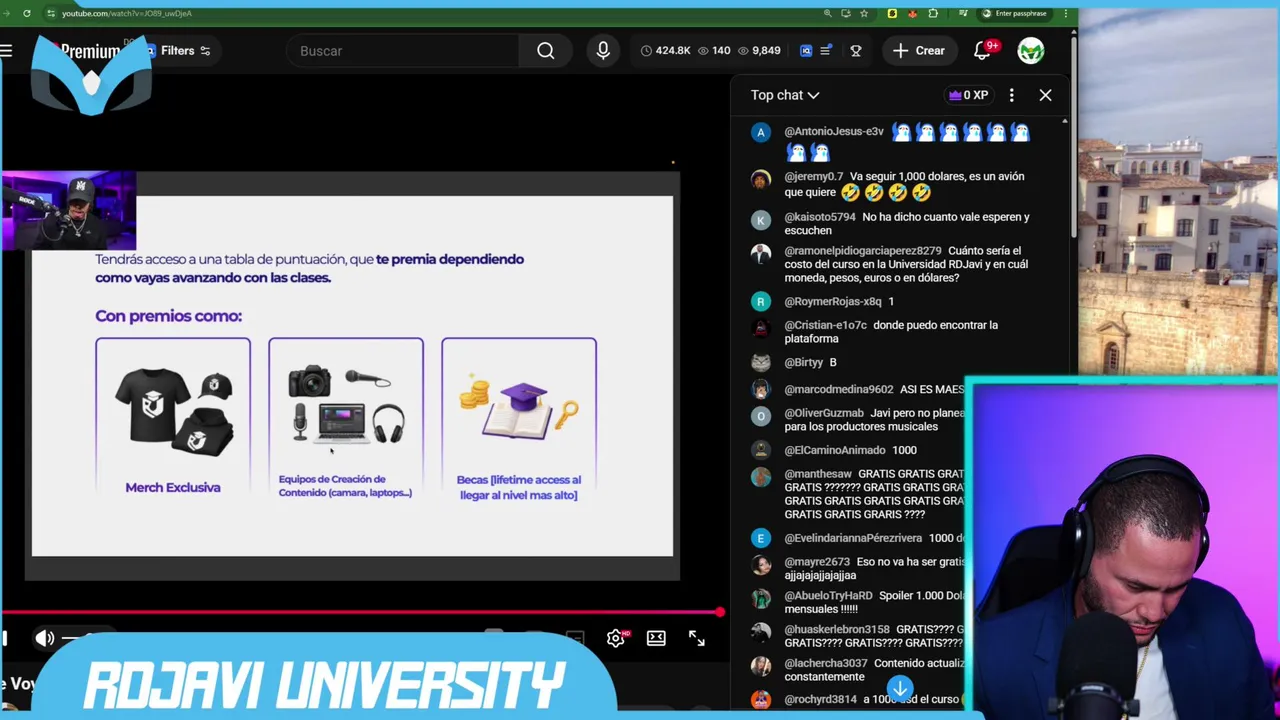Open site information icon beside the URL
This screenshot has height=720, width=1280.
pyautogui.click(x=50, y=13)
